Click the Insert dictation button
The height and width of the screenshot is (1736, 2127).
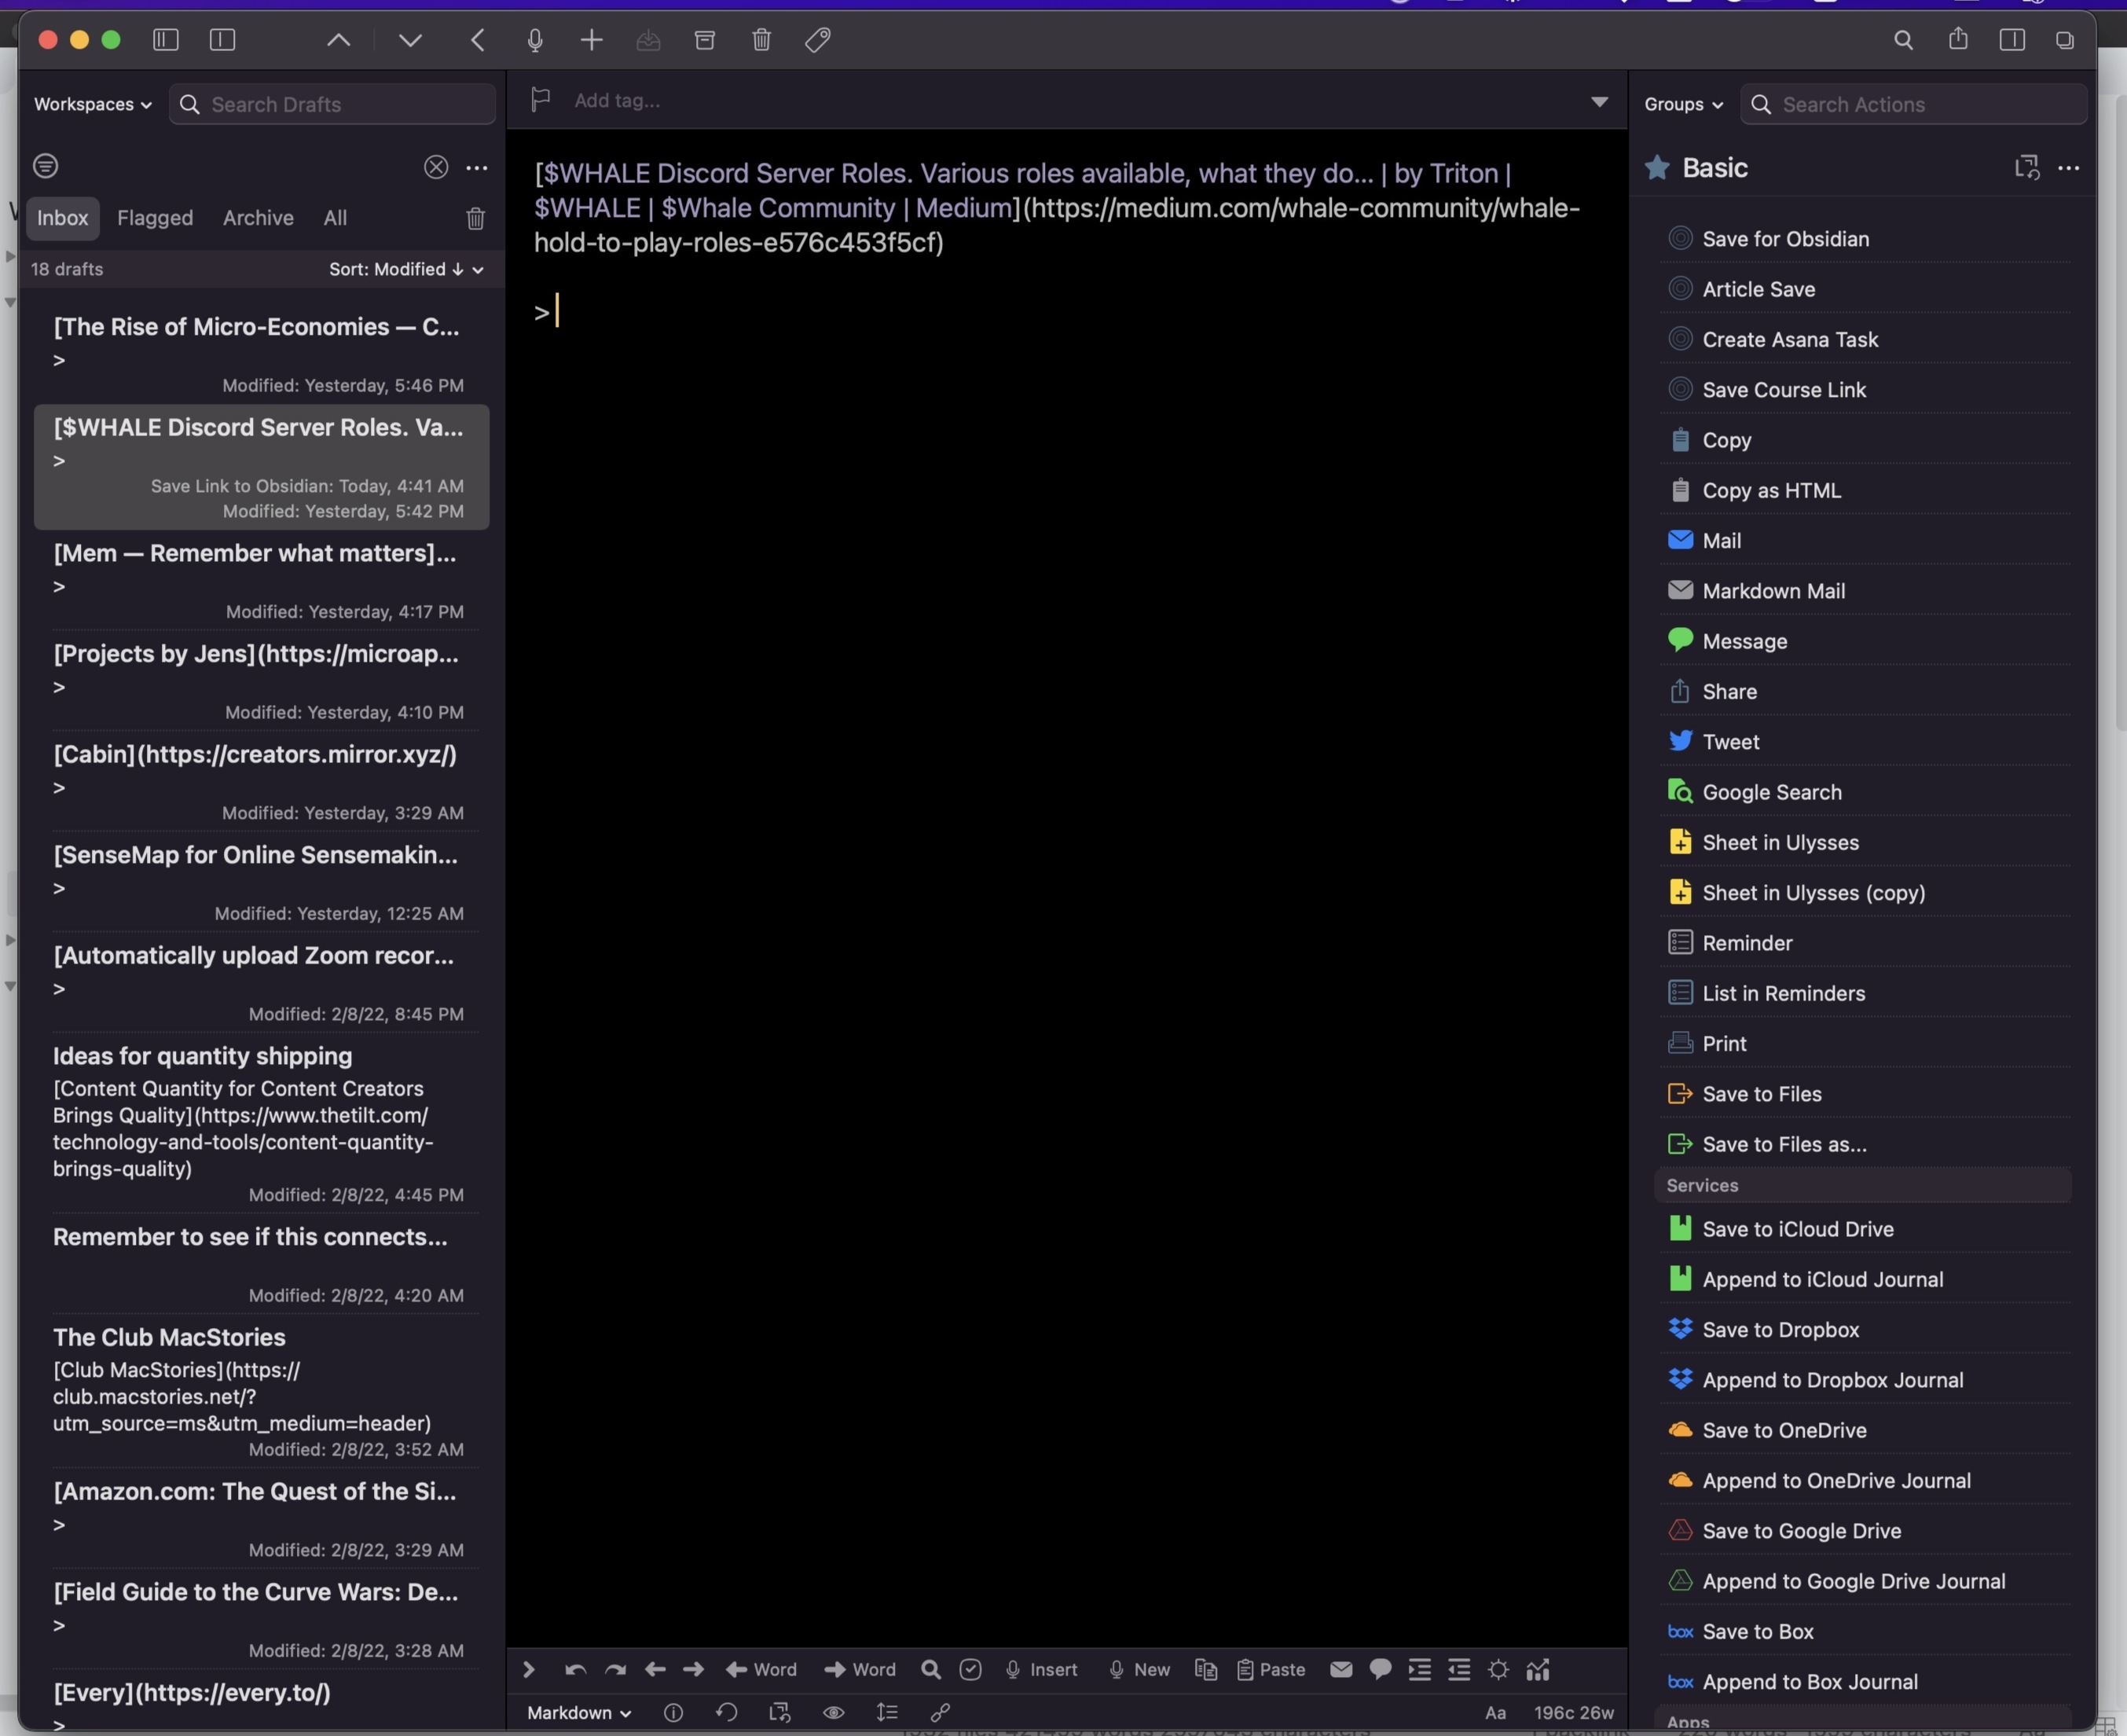click(x=1041, y=1670)
